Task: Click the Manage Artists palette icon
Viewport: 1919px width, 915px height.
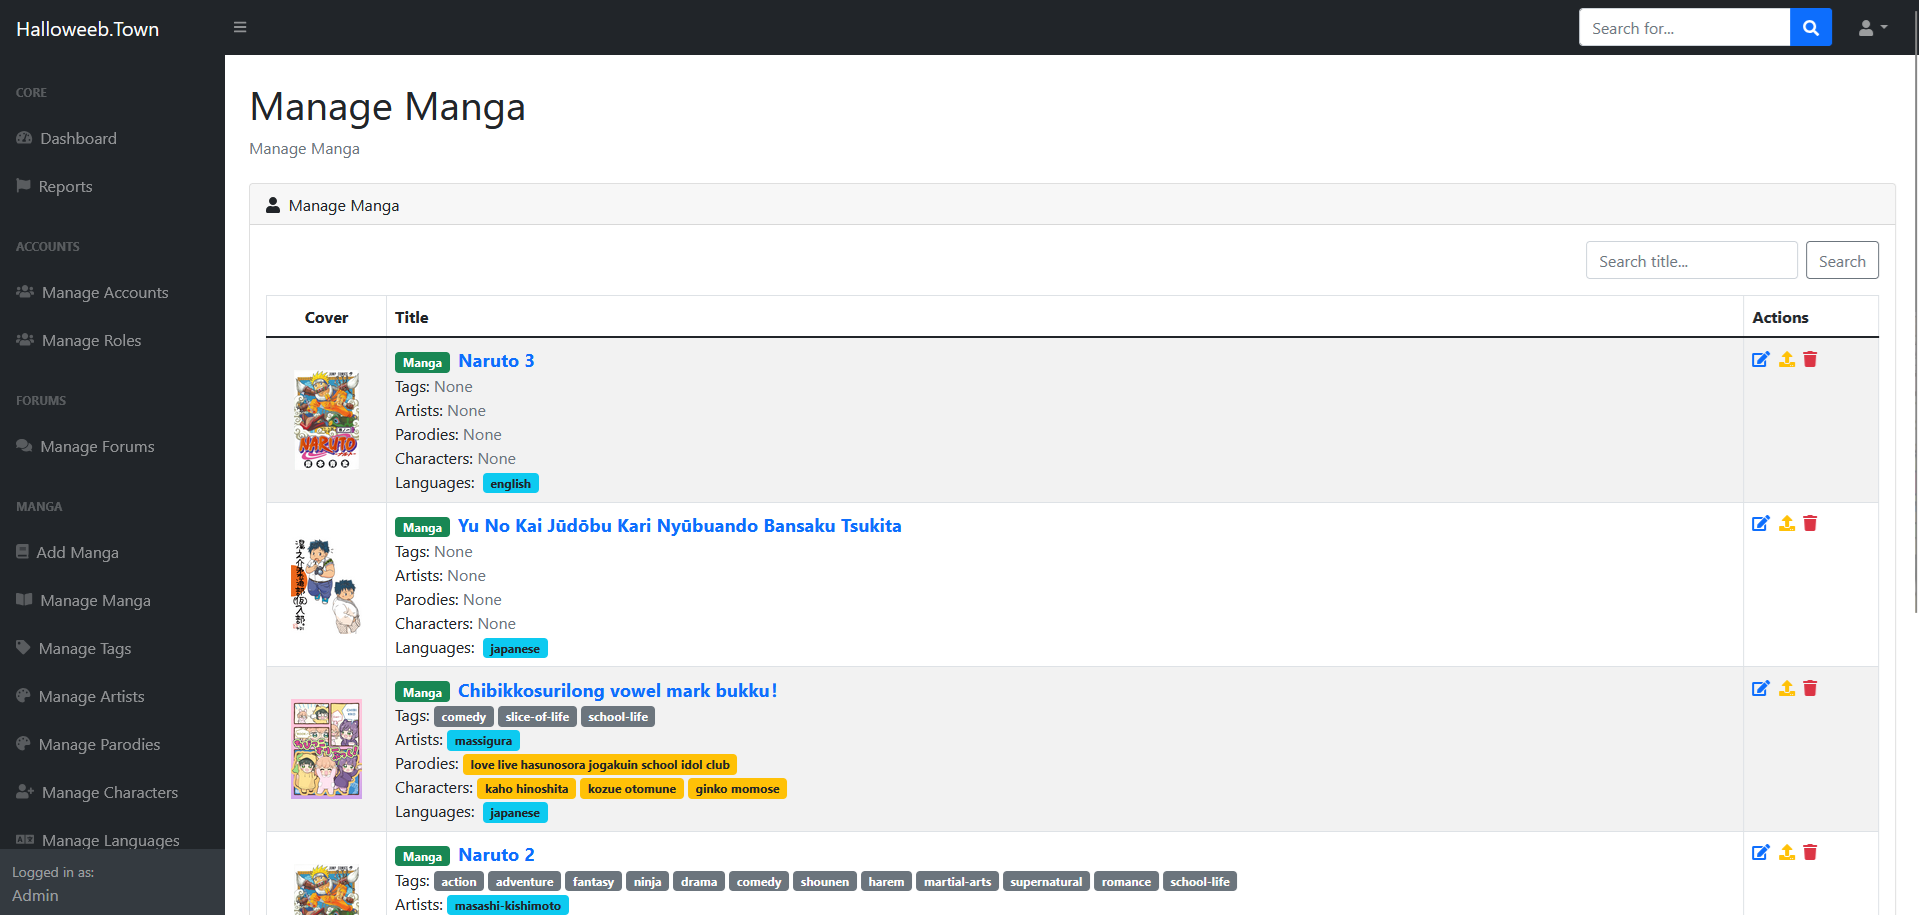Action: click(x=23, y=696)
